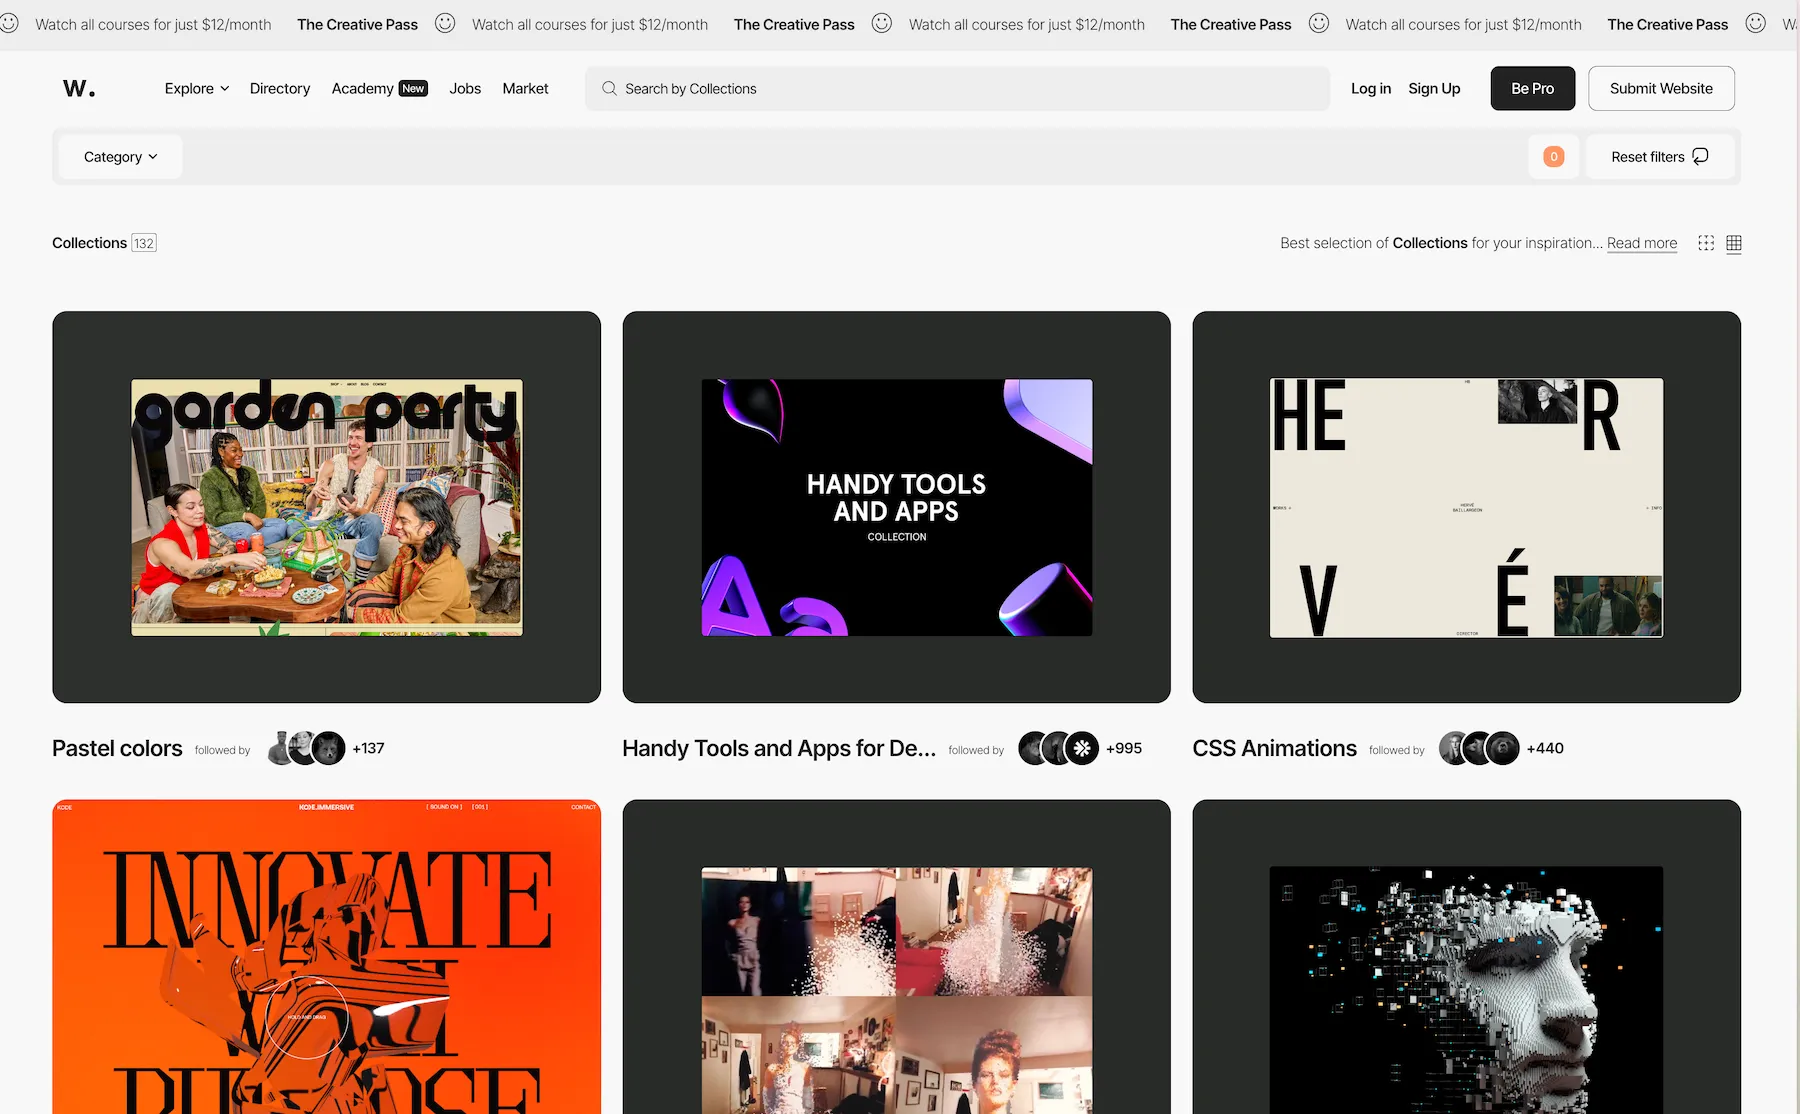Go to the Jobs page
The height and width of the screenshot is (1114, 1800).
tap(465, 89)
